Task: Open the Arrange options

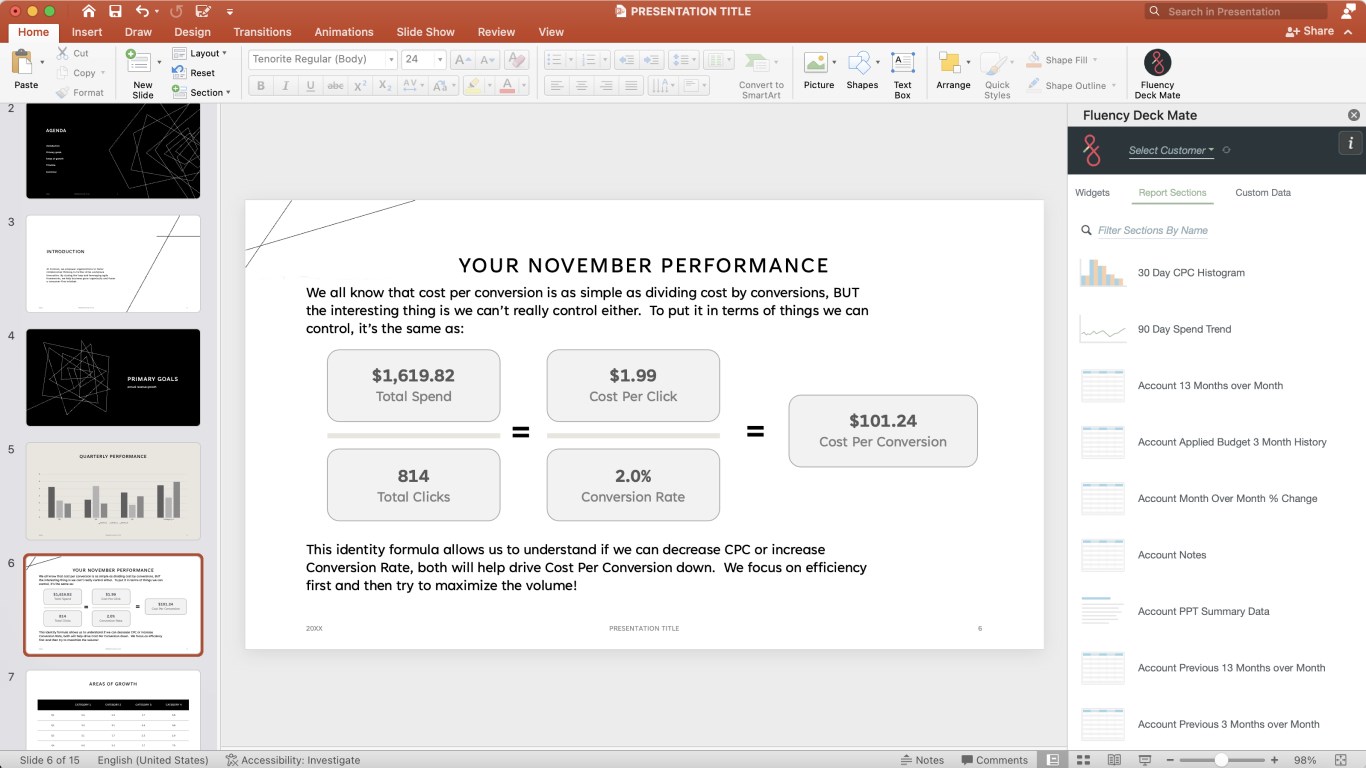Action: click(951, 70)
